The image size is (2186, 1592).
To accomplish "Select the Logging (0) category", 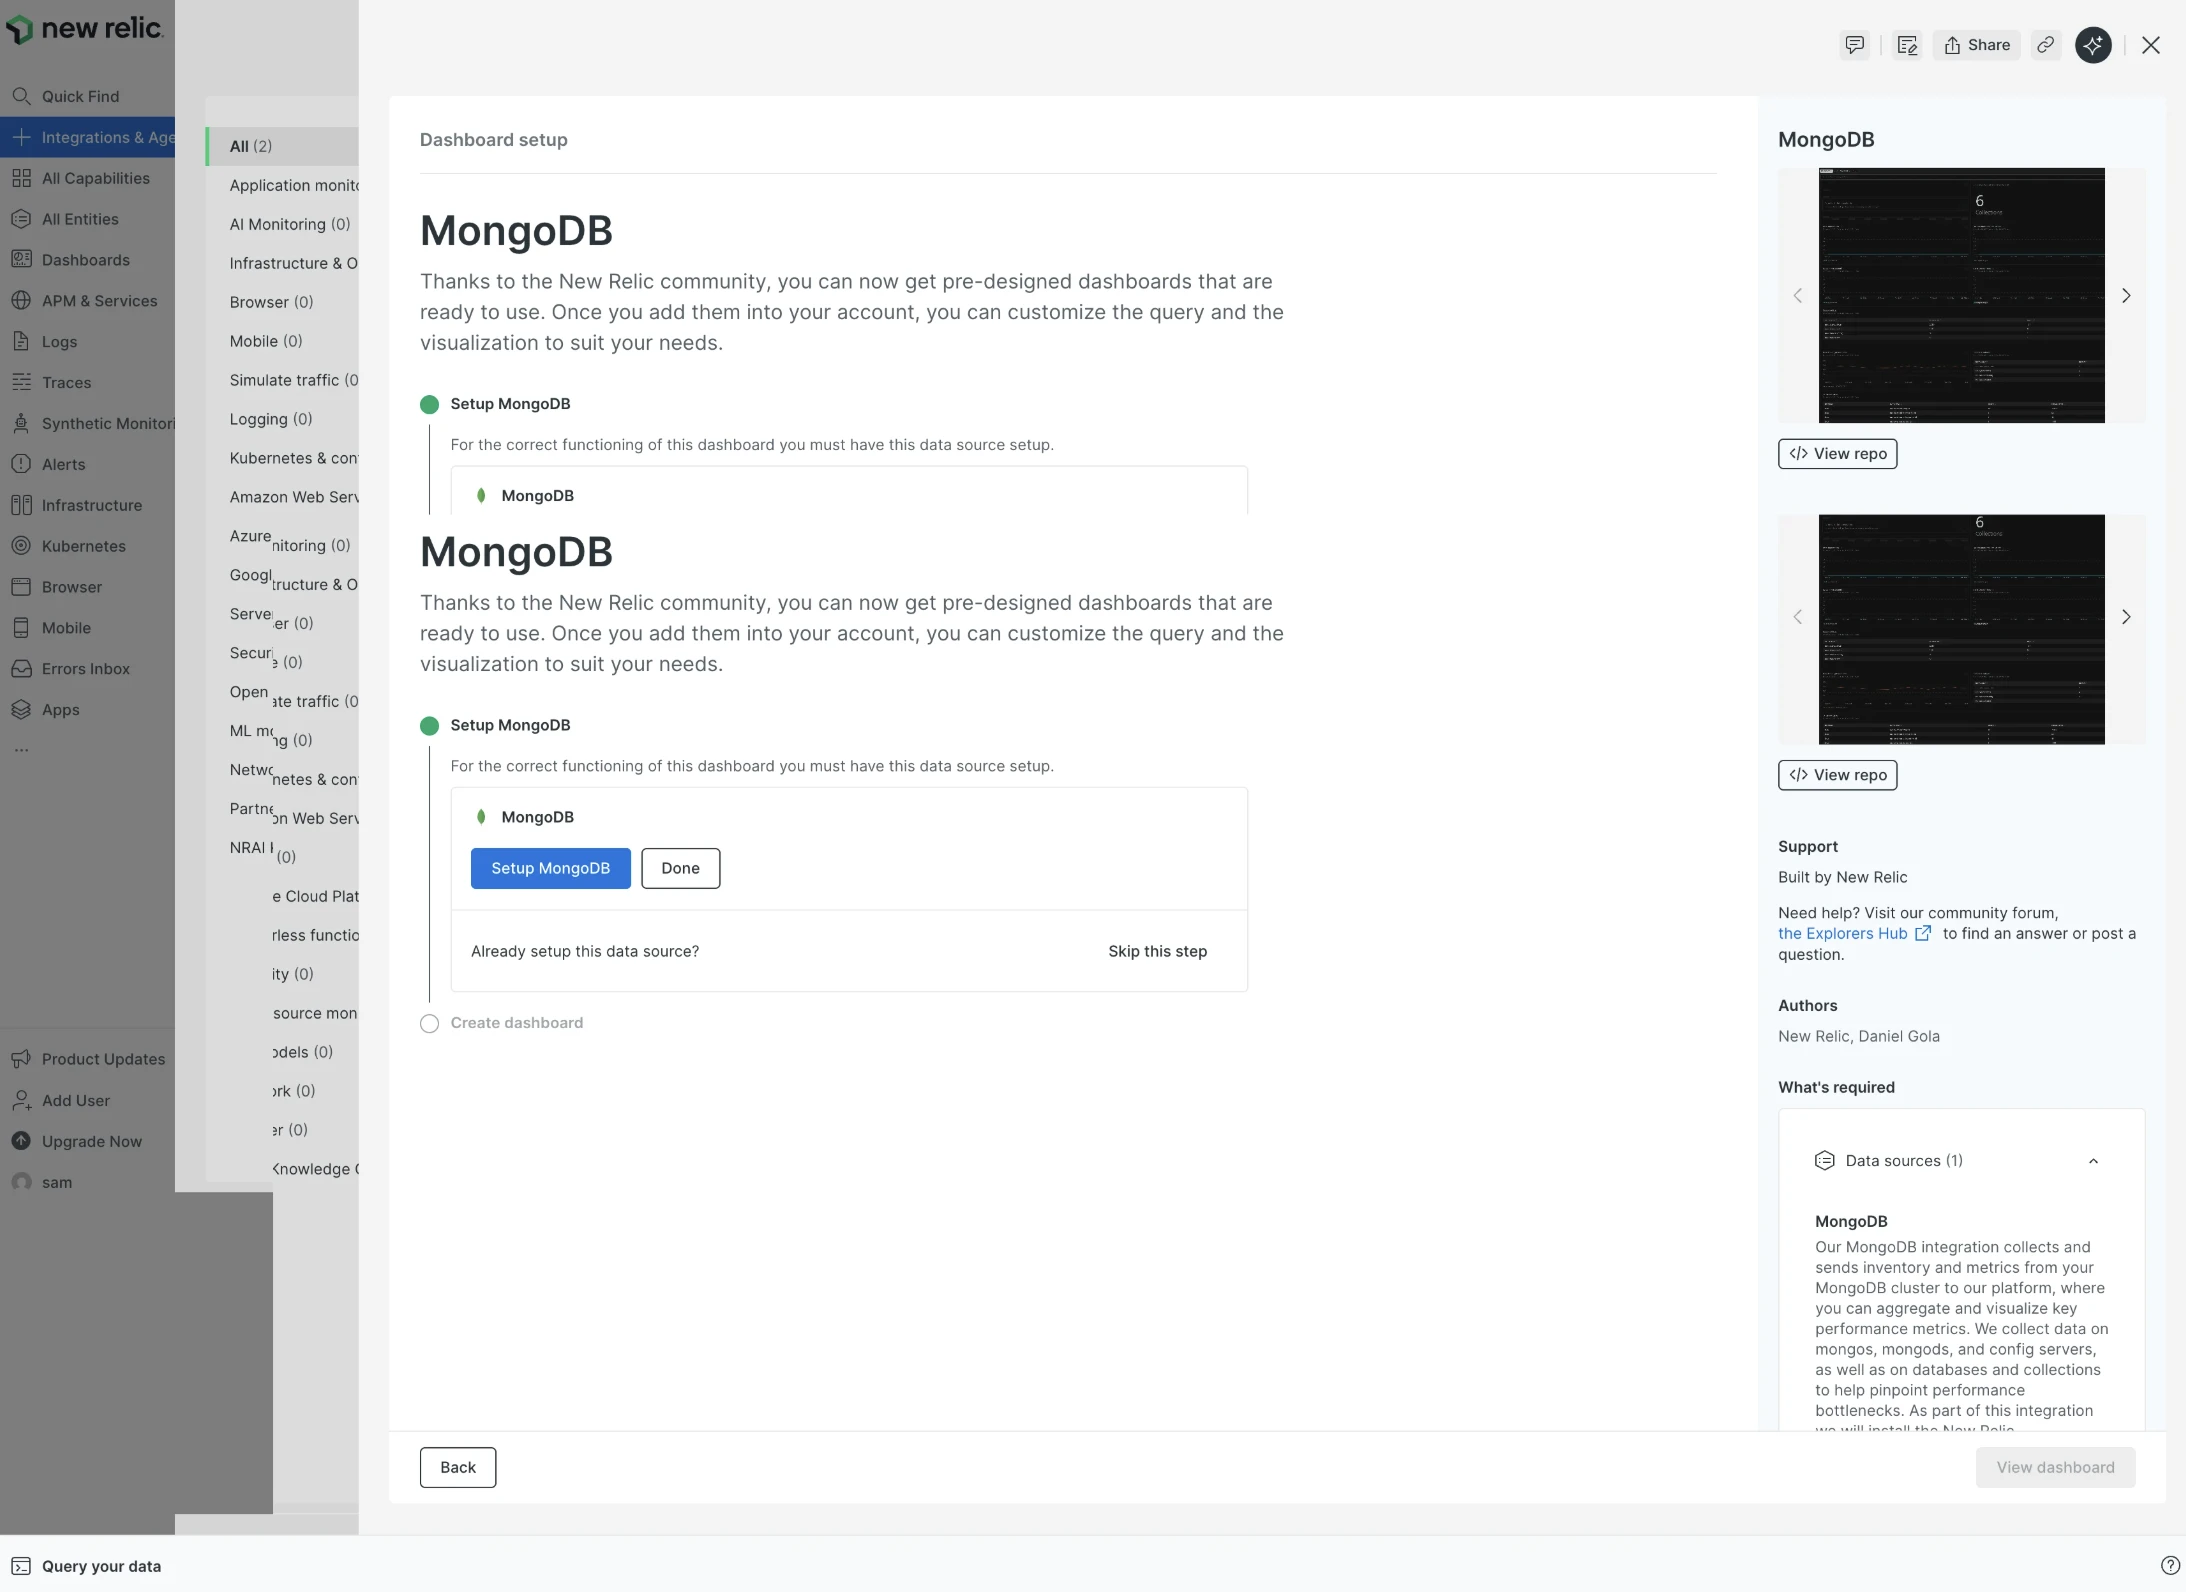I will 271,419.
